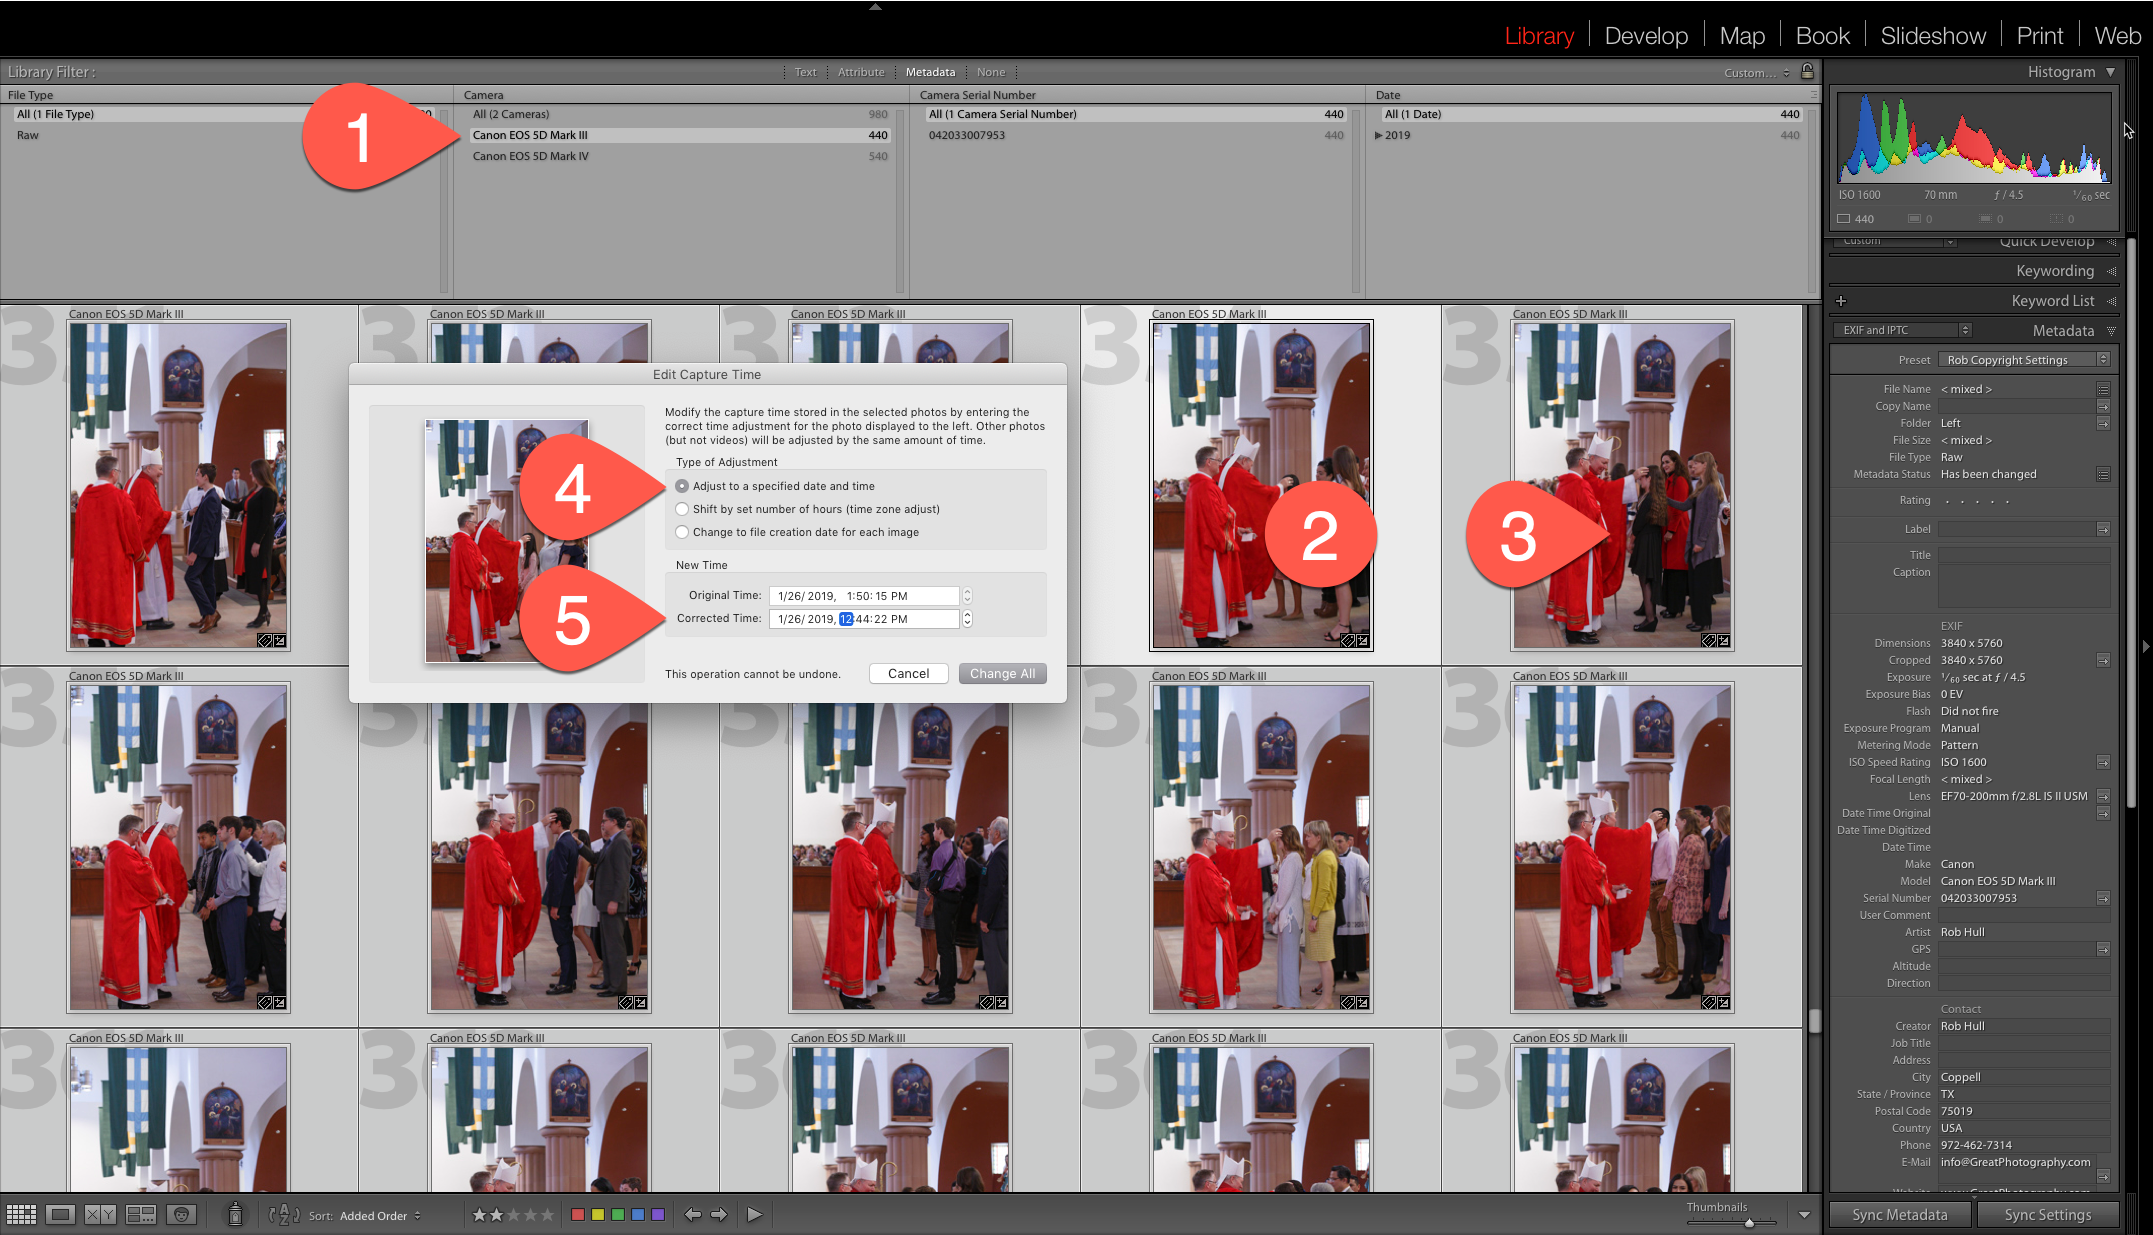Click the filter lock icon
Viewport: 2153px width, 1235px height.
click(x=1807, y=71)
